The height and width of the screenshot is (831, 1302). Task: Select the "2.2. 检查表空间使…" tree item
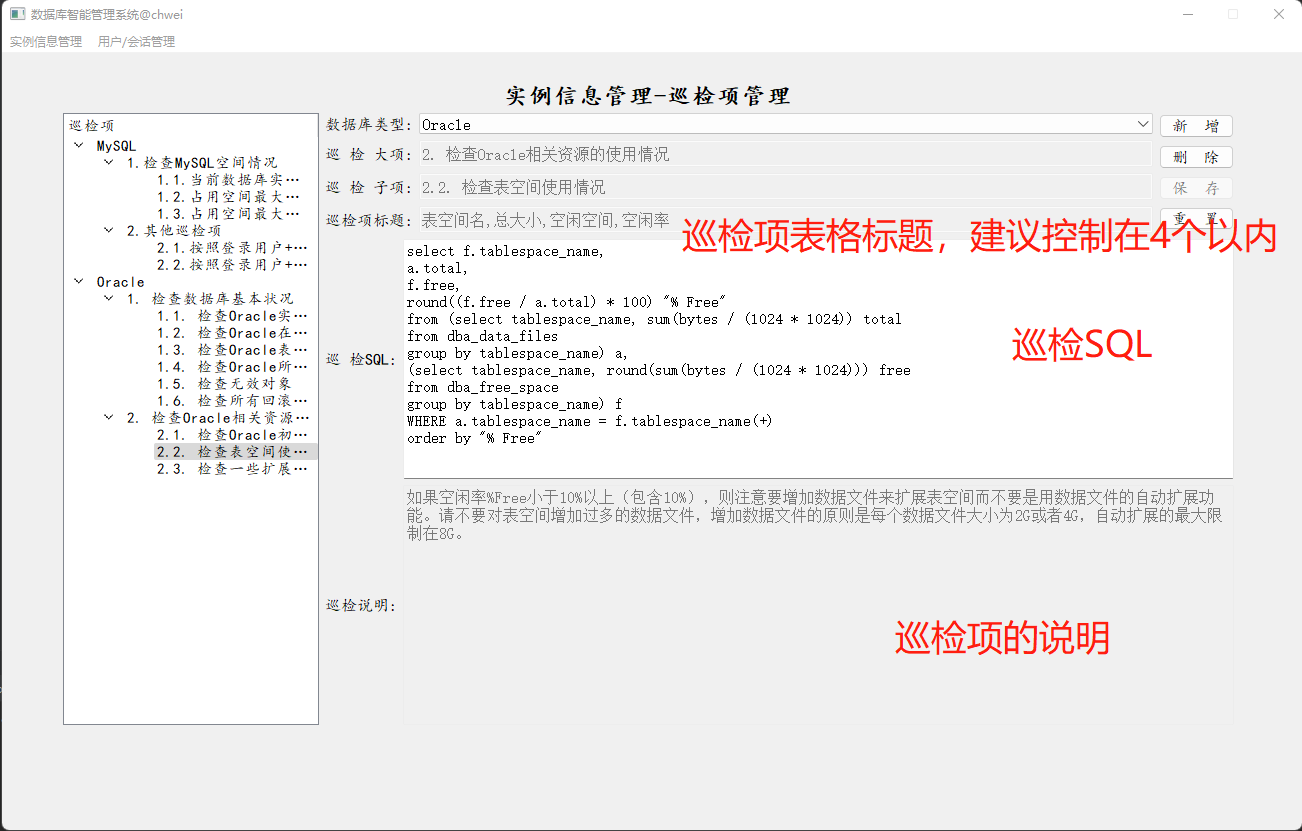click(x=230, y=451)
